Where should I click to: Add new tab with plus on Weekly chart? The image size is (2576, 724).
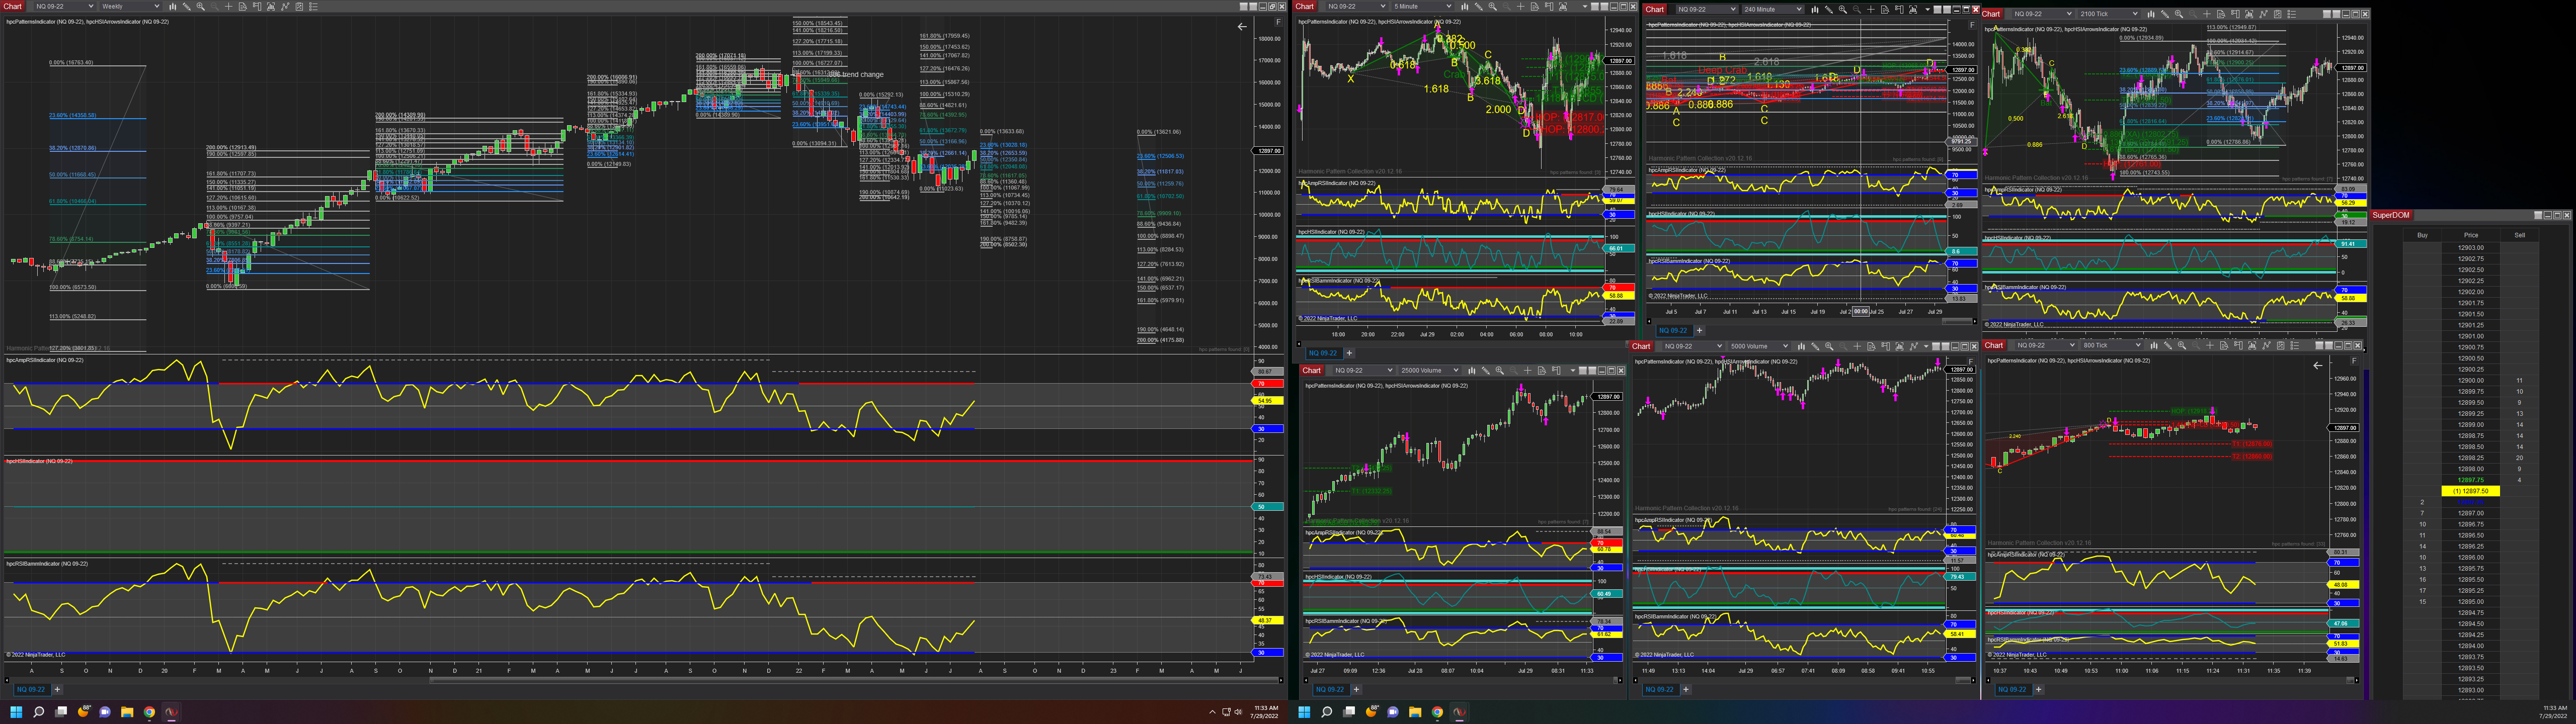click(57, 689)
